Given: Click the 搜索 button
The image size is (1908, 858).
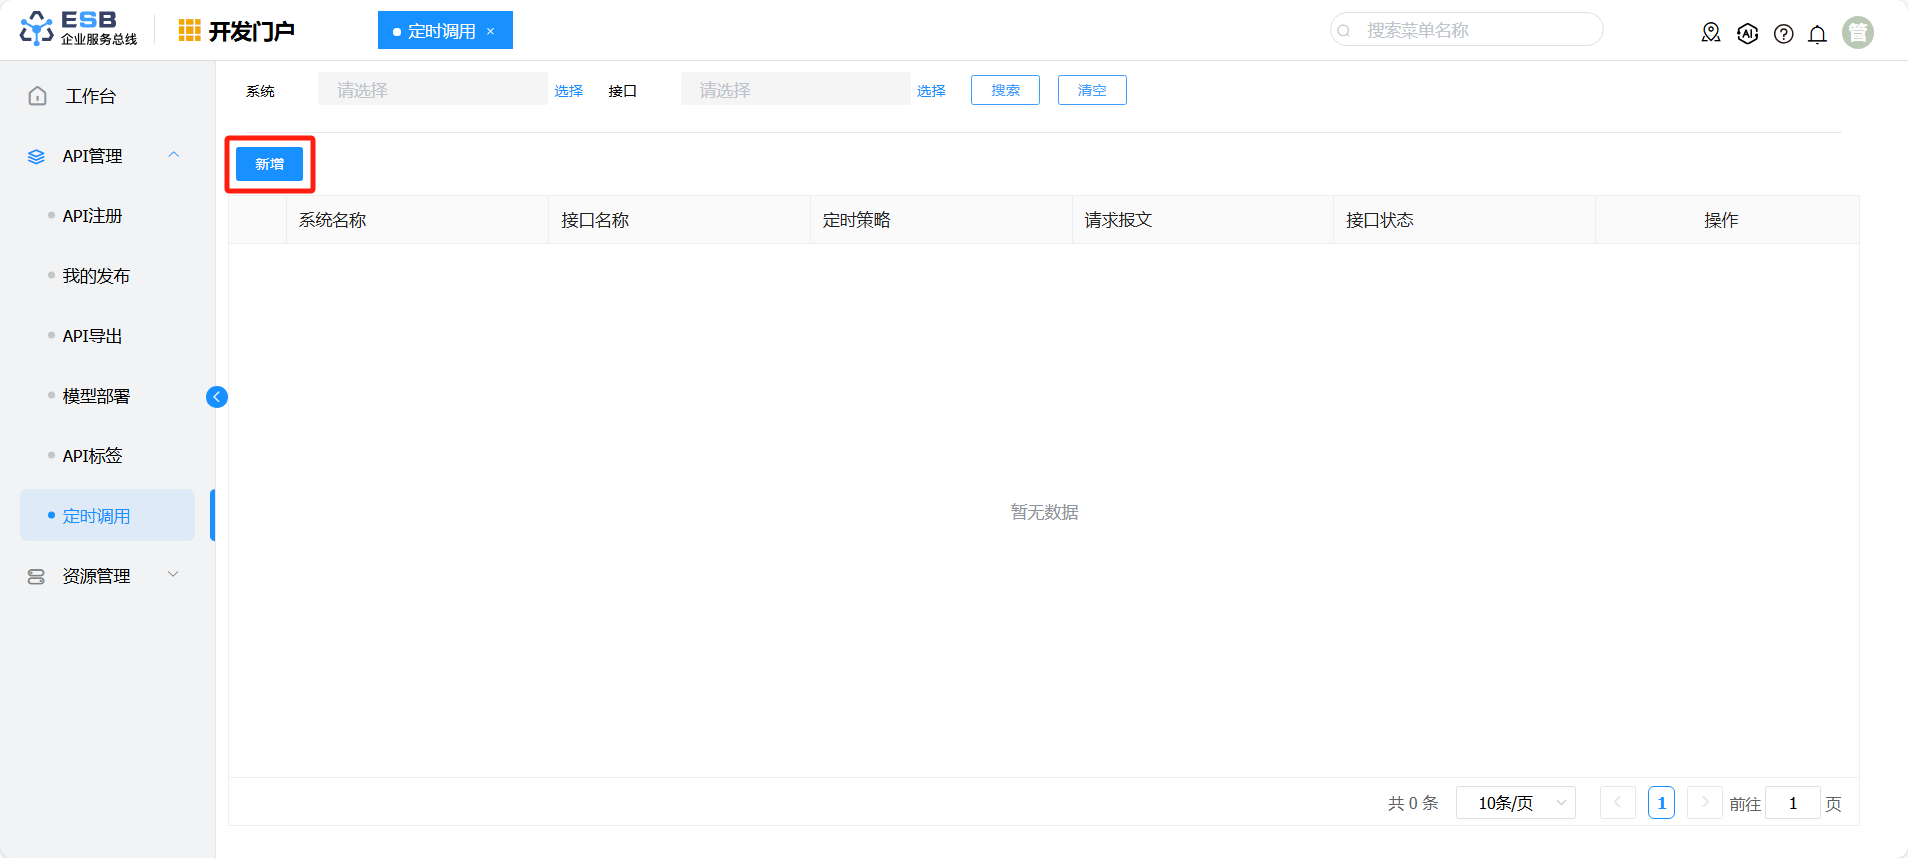Looking at the screenshot, I should pos(1005,90).
